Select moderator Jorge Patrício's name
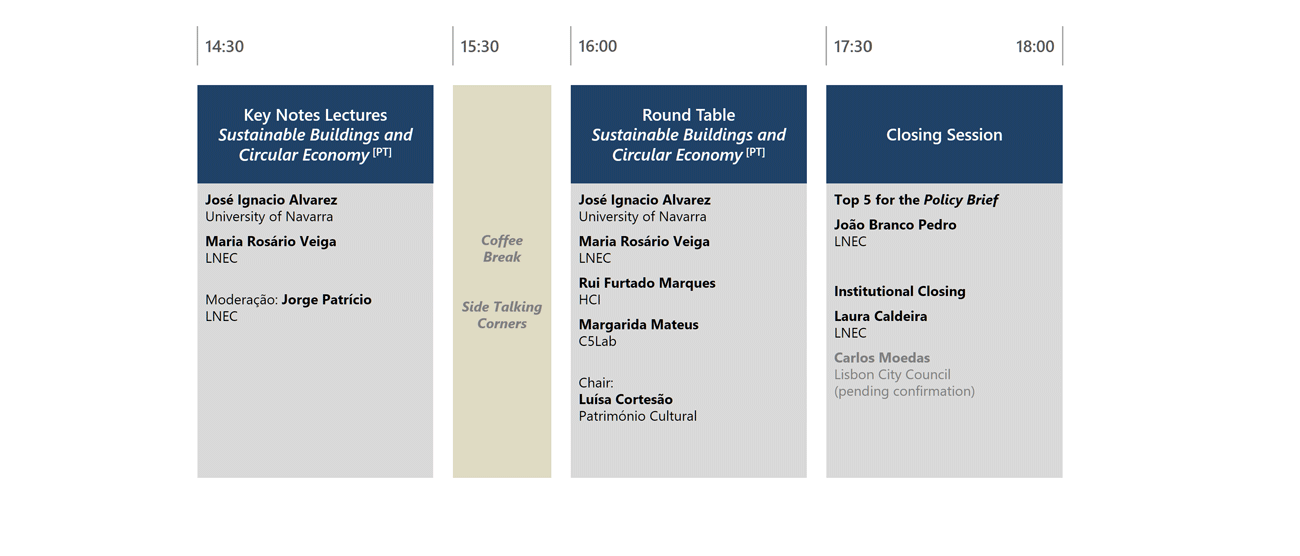This screenshot has height=556, width=1300. click(x=326, y=299)
